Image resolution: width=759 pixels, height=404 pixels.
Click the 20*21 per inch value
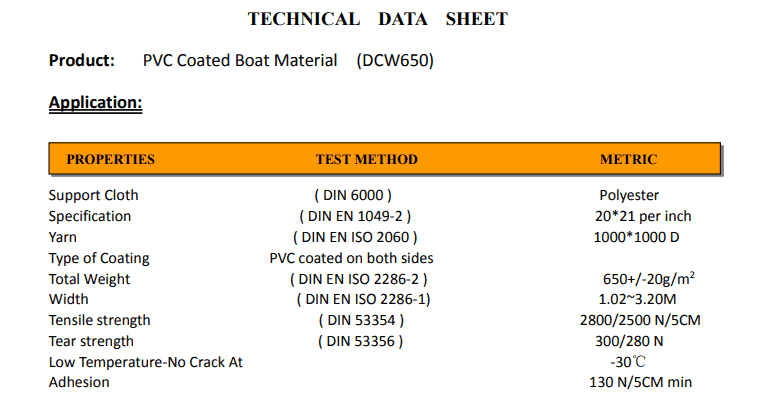point(642,216)
